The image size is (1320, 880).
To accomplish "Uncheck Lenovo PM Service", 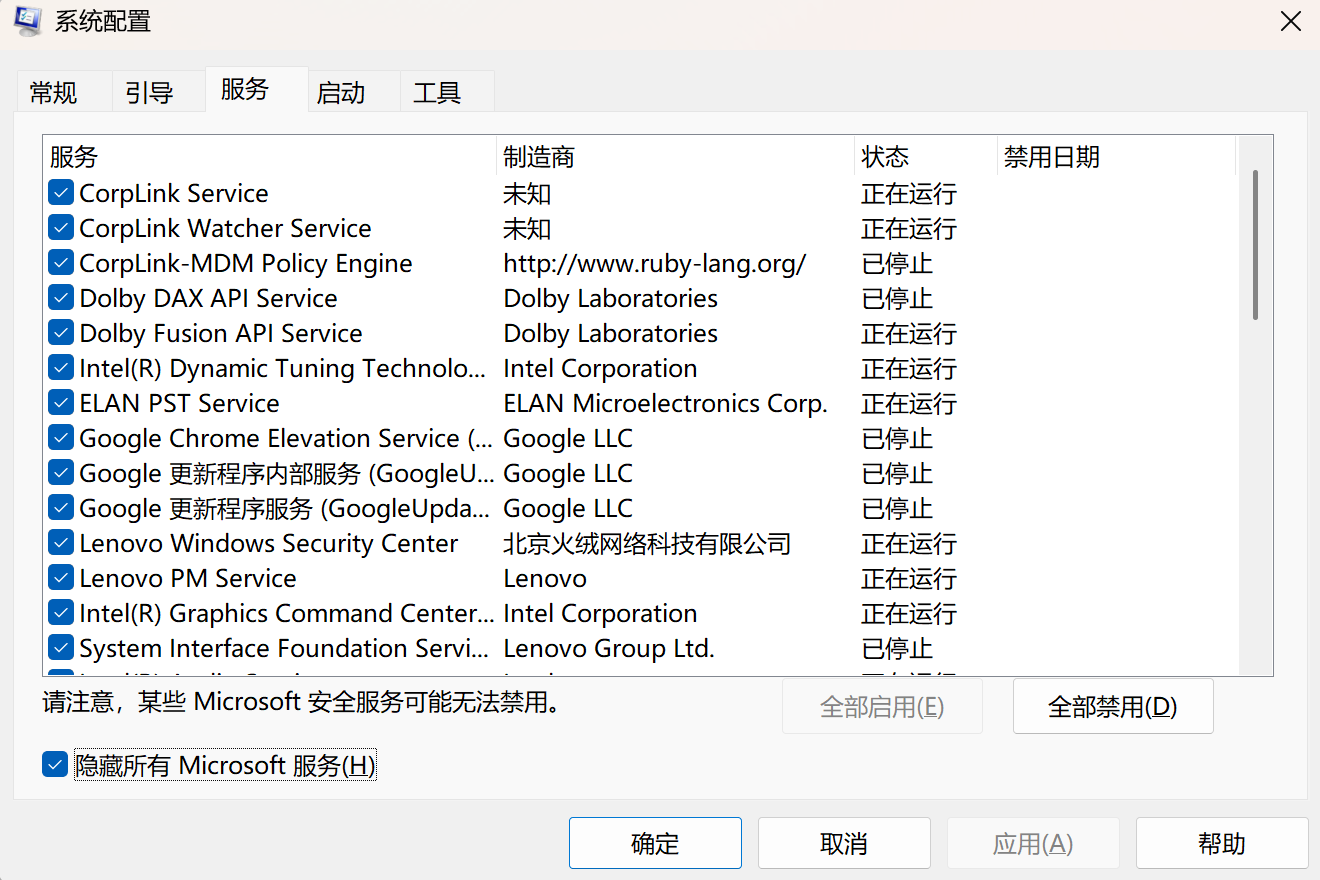I will coord(61,578).
